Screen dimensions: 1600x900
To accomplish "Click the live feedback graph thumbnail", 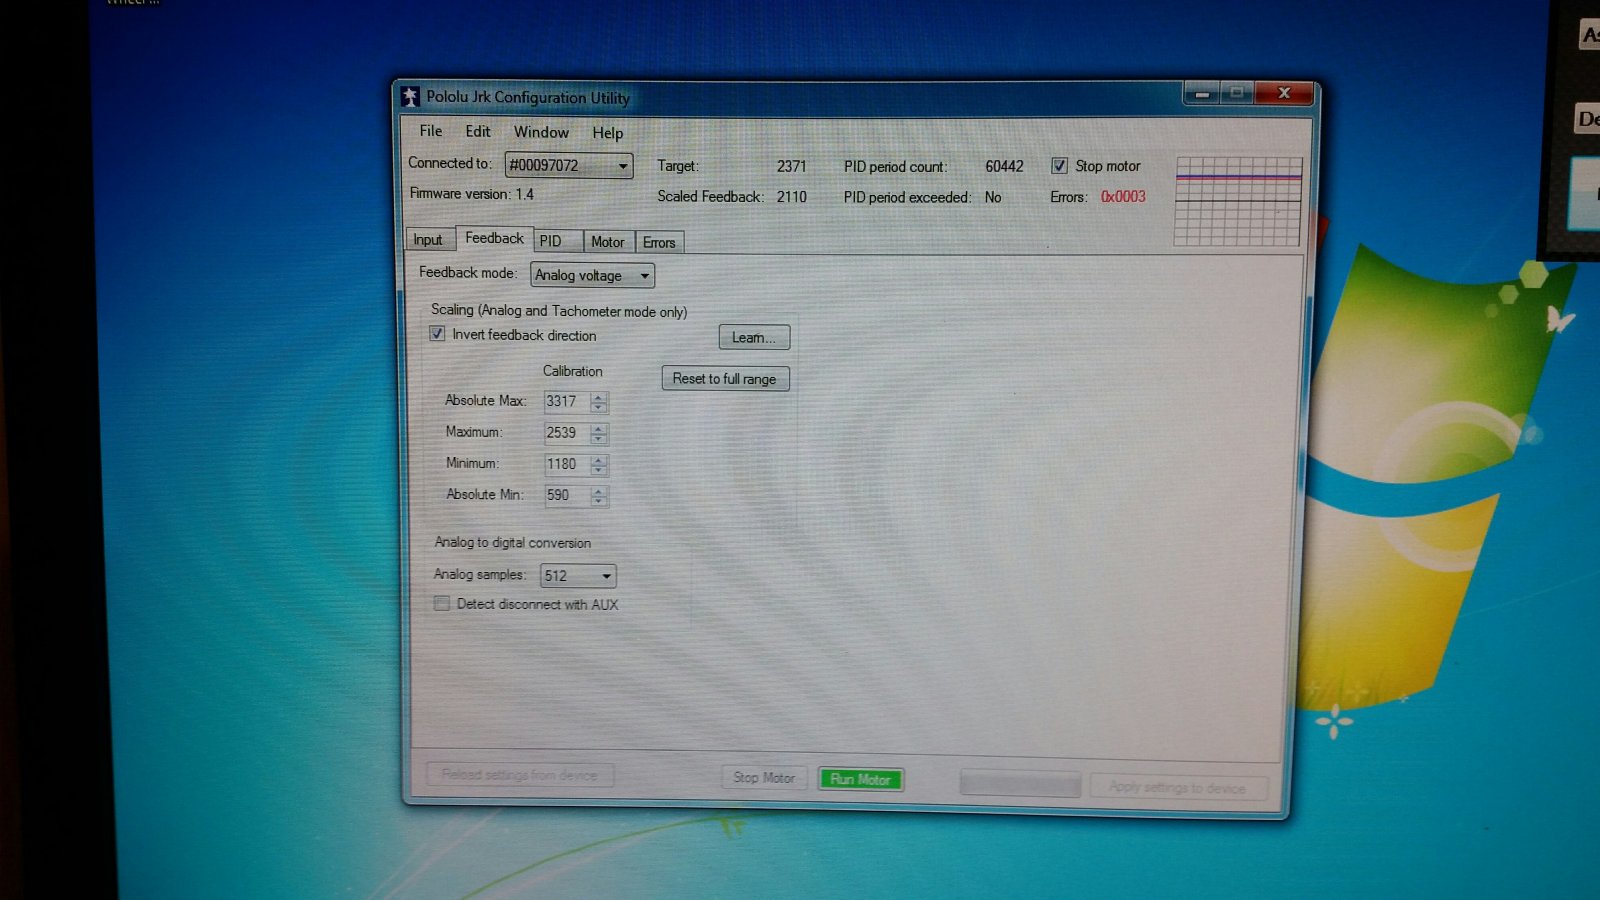I will [x=1238, y=201].
